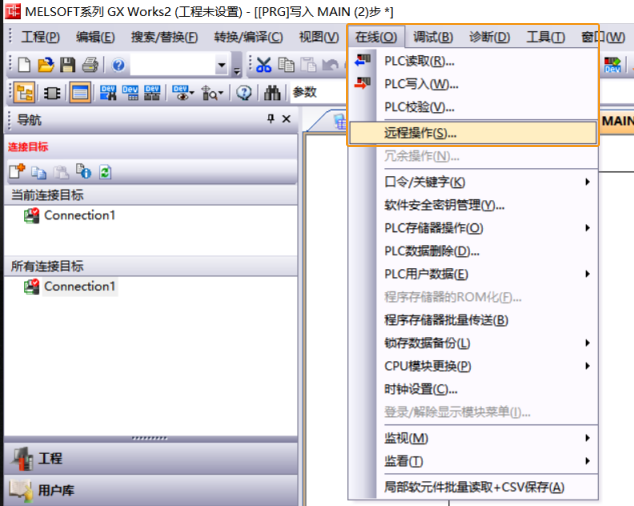Viewport: 634px width, 506px height.
Task: Choose PLC校验(V)... menu item
Action: point(473,107)
